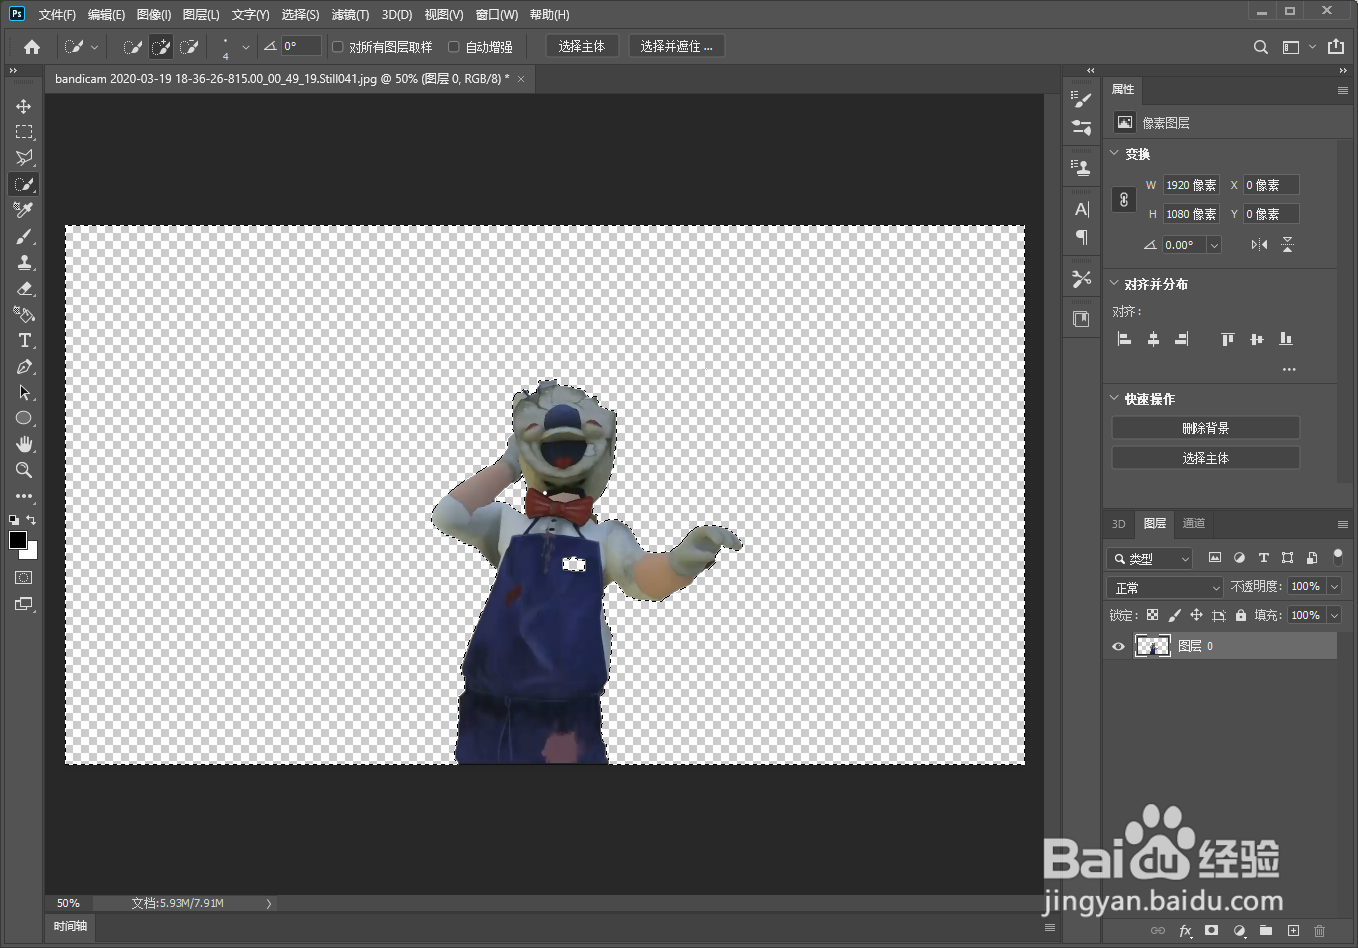Select the Move tool
The width and height of the screenshot is (1358, 948).
pos(24,106)
